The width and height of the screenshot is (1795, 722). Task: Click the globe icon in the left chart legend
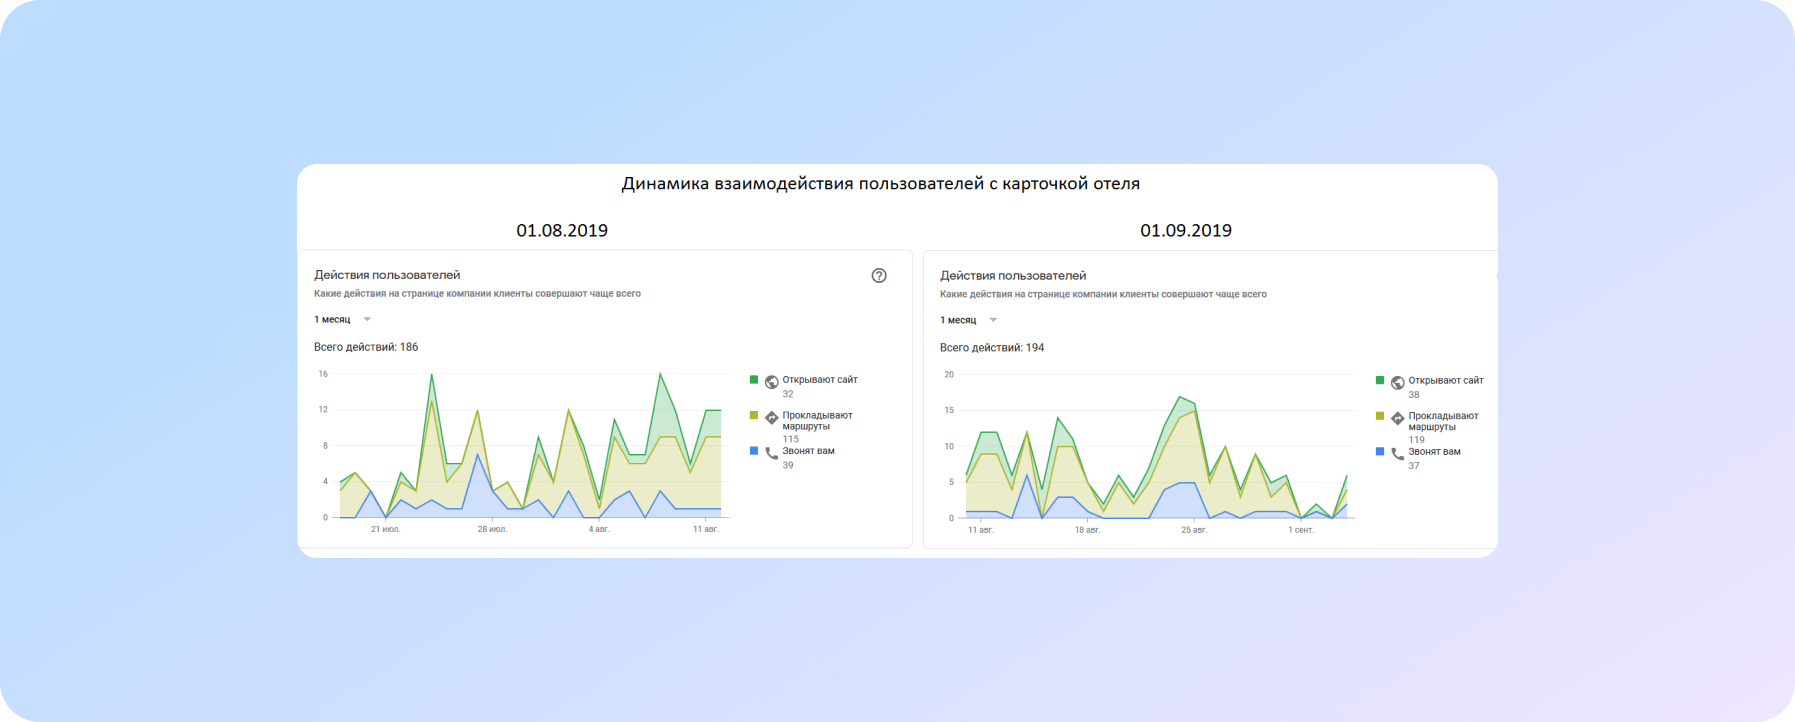[x=772, y=382]
